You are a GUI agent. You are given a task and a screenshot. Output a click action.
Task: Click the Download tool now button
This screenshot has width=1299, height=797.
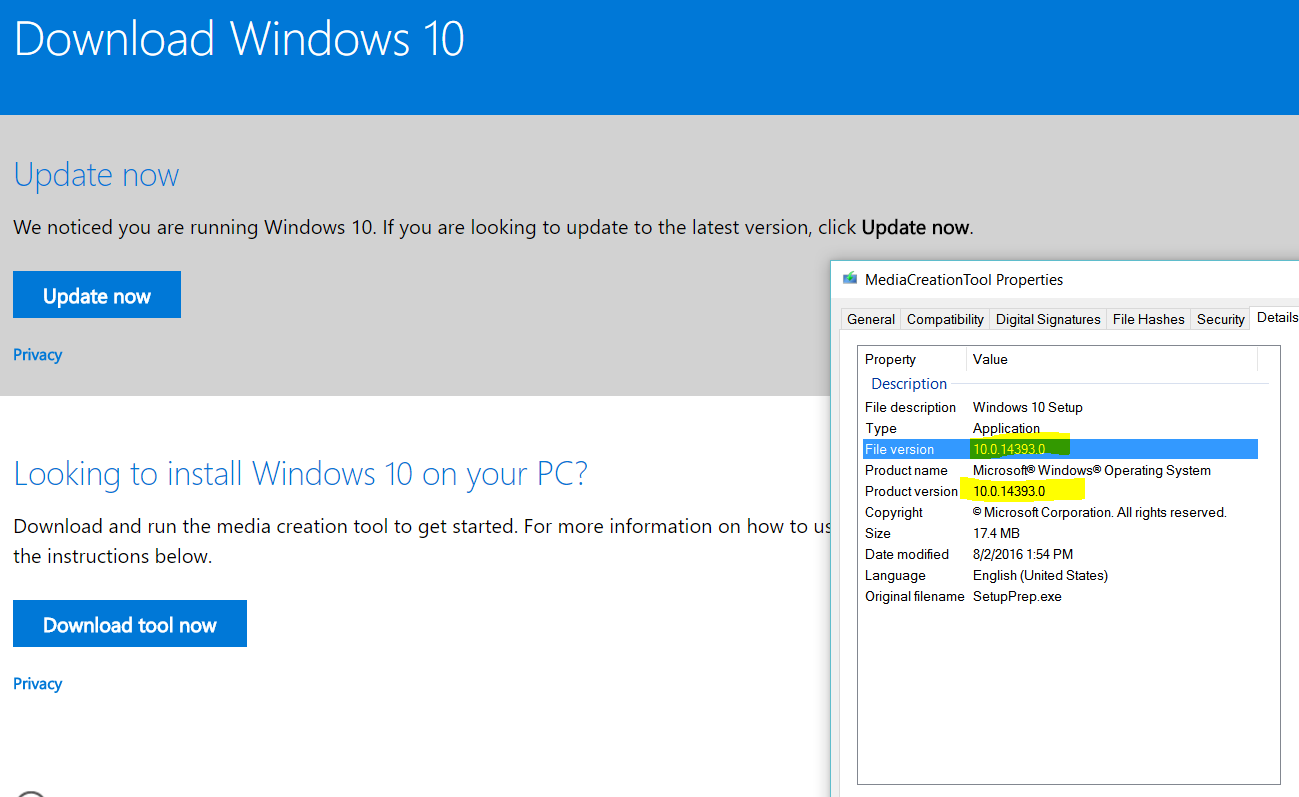(x=130, y=624)
